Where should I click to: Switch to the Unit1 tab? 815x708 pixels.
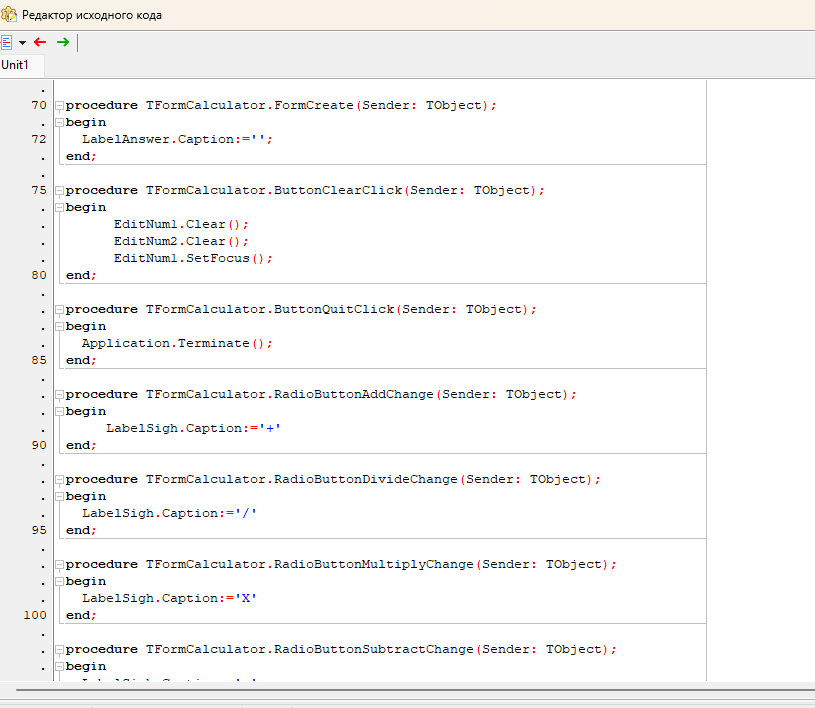pyautogui.click(x=15, y=65)
